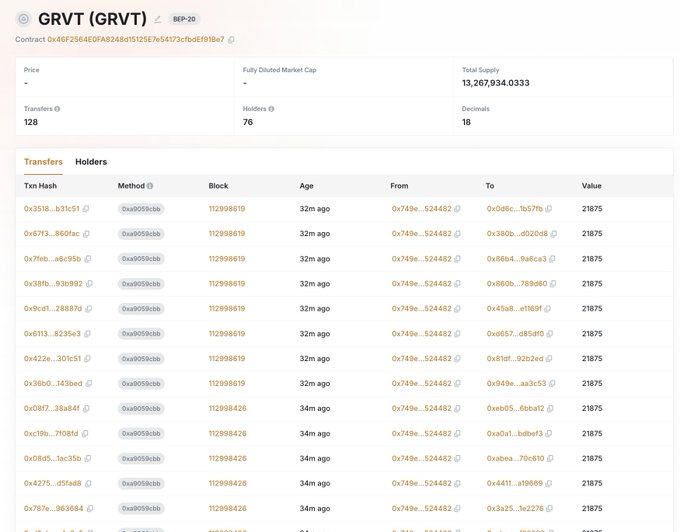Viewport: 680px width, 532px height.
Task: Copy To address 0xd657...d85df0
Action: [x=550, y=334]
